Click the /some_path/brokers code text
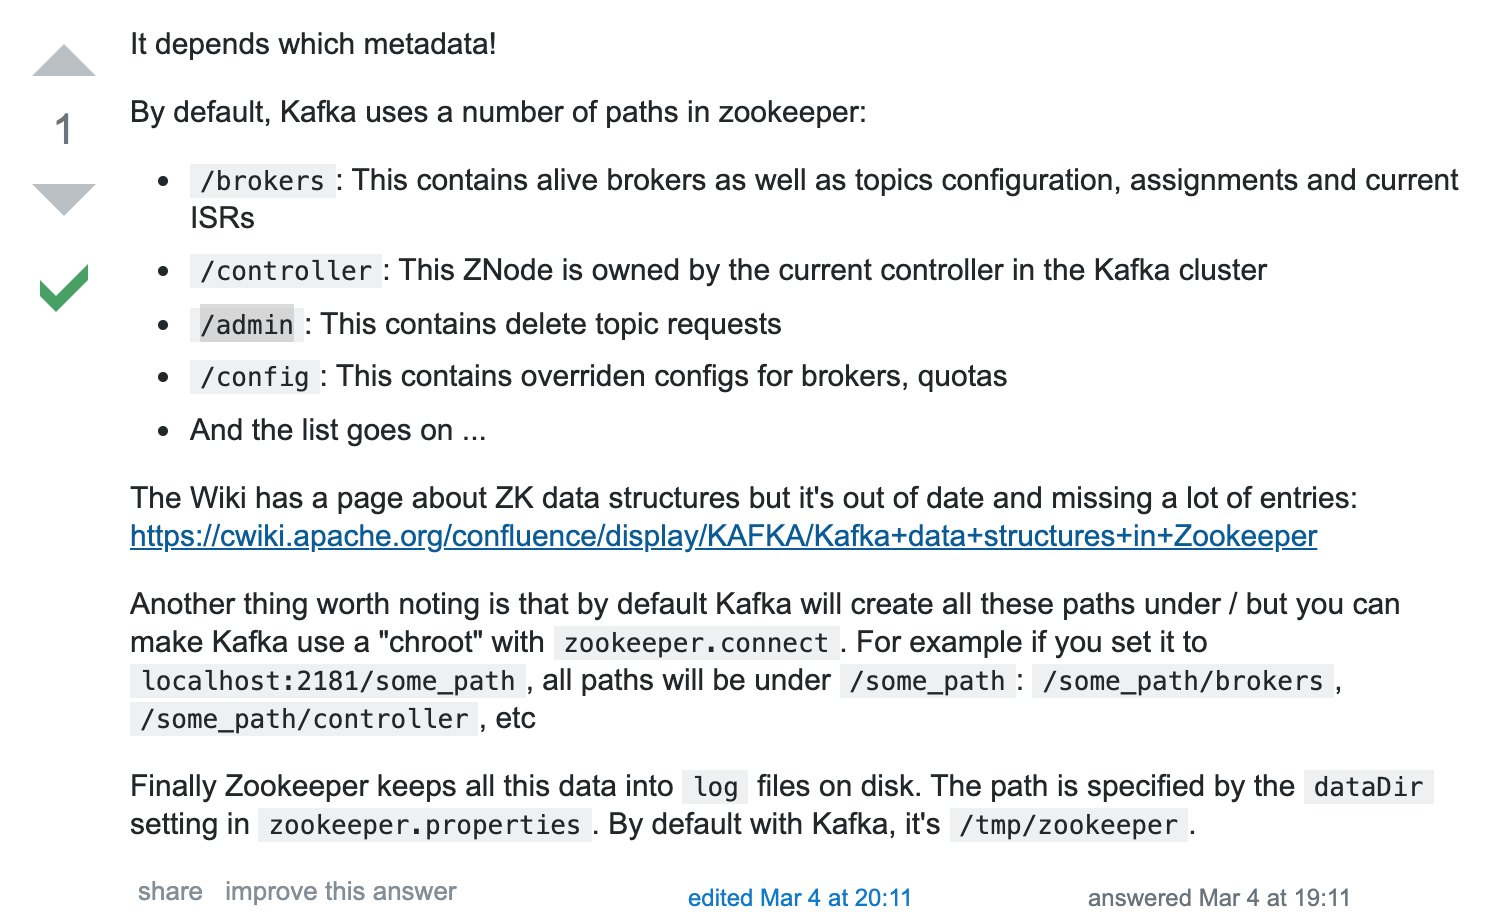1512x922 pixels. tap(1182, 681)
